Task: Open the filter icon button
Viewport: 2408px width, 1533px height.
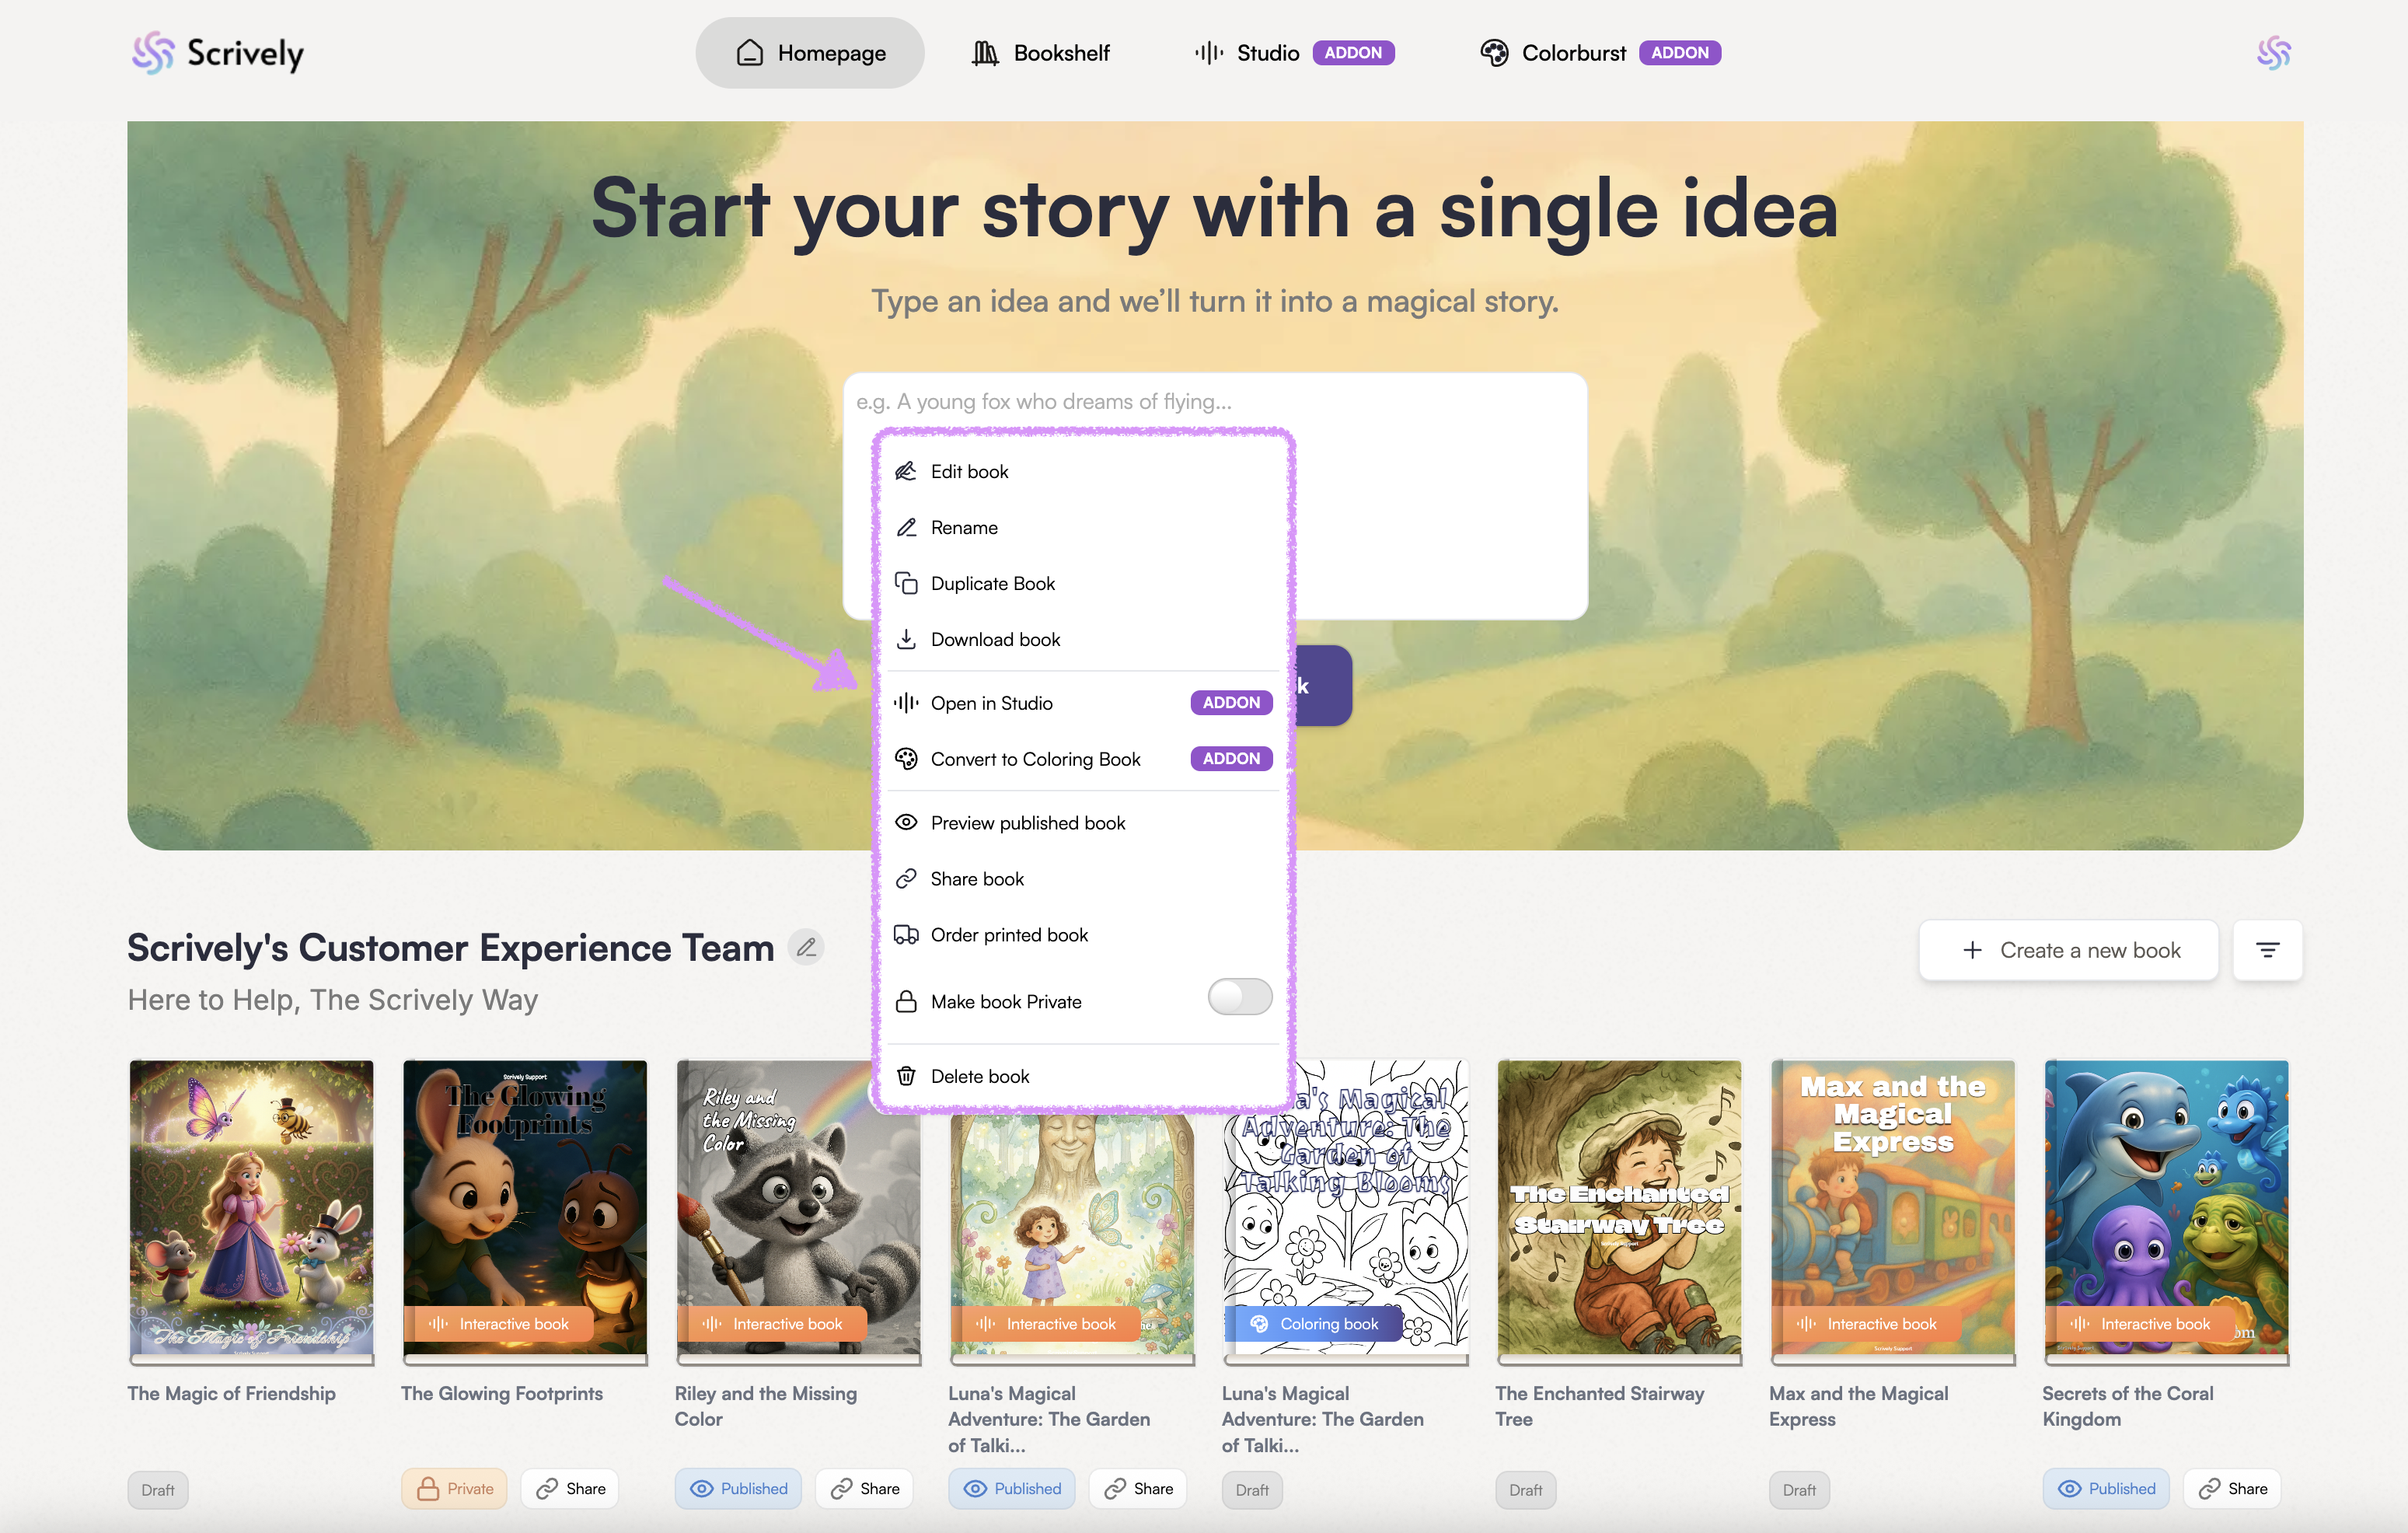Action: click(x=2267, y=950)
